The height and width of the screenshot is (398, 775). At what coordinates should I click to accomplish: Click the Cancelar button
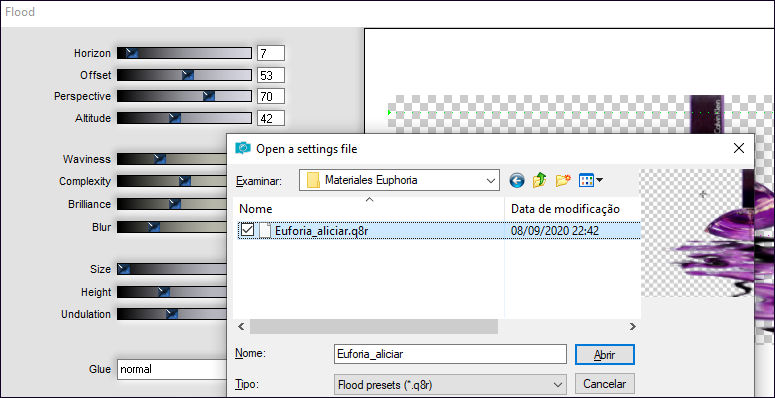pyautogui.click(x=604, y=384)
